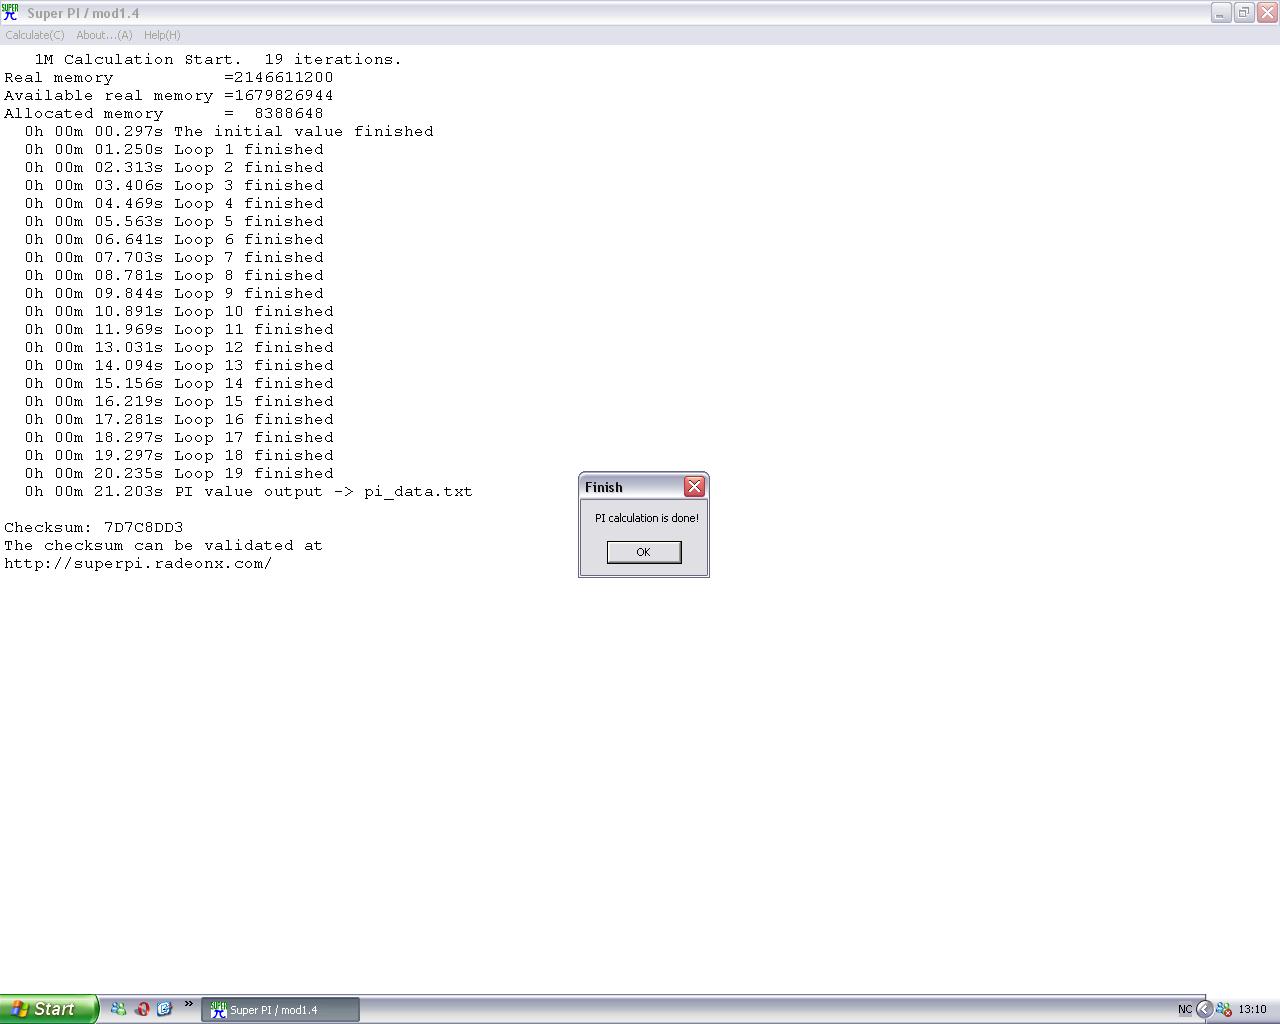This screenshot has width=1280, height=1024.
Task: Click the checksum value 7D7C8DD3
Action: pos(144,528)
